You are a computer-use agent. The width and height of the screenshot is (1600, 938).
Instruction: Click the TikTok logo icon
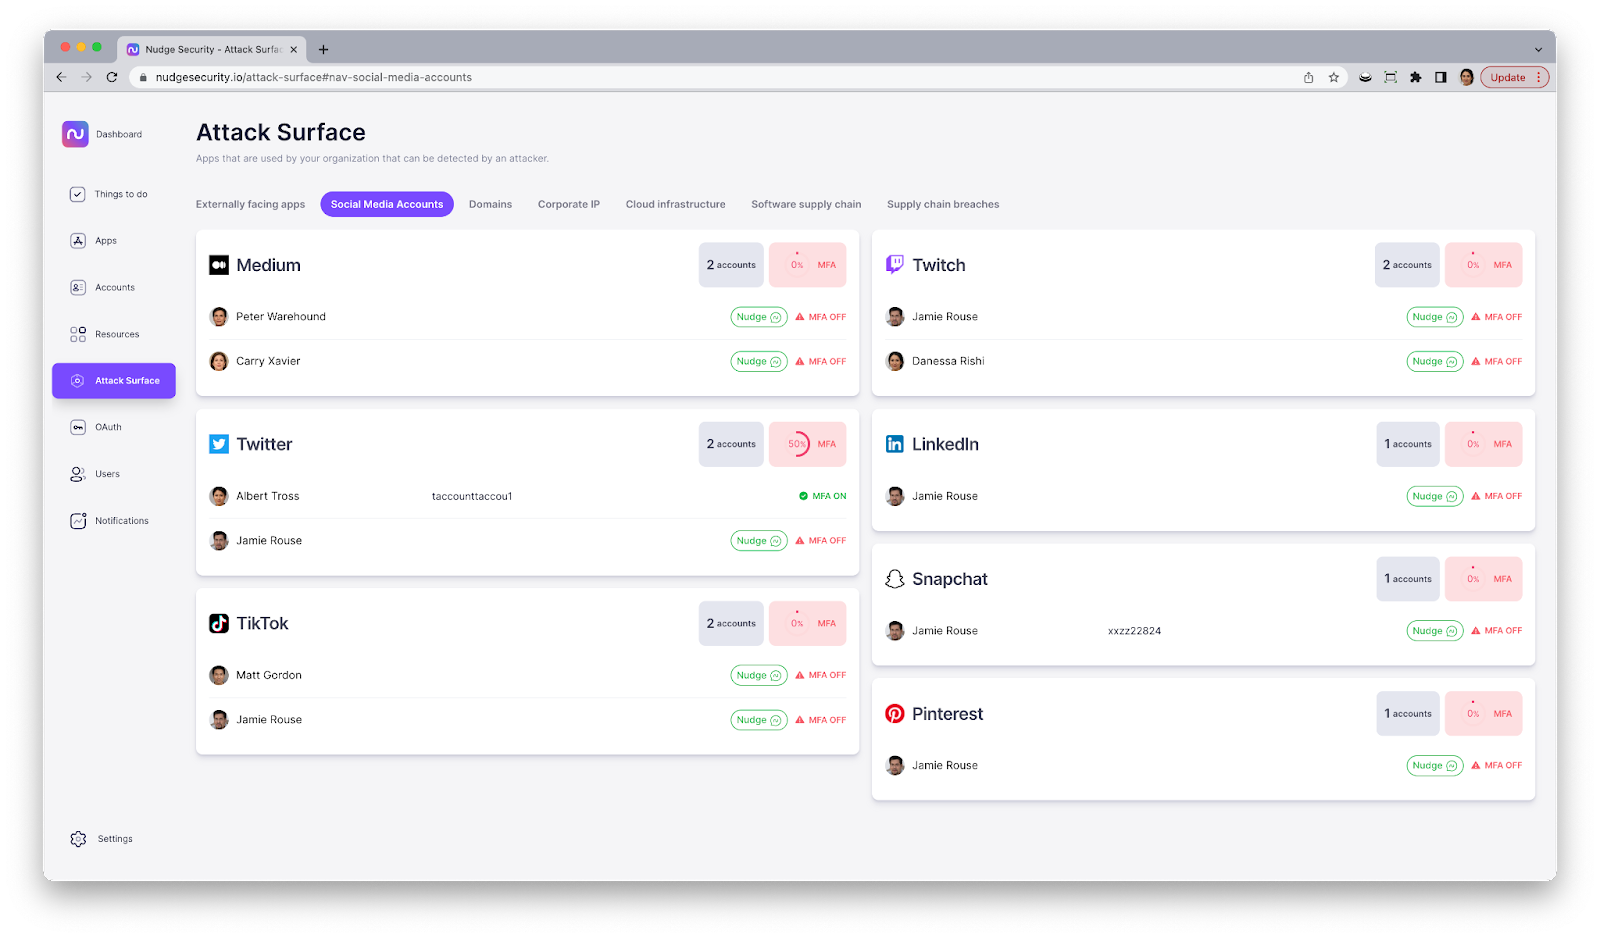[x=219, y=623]
